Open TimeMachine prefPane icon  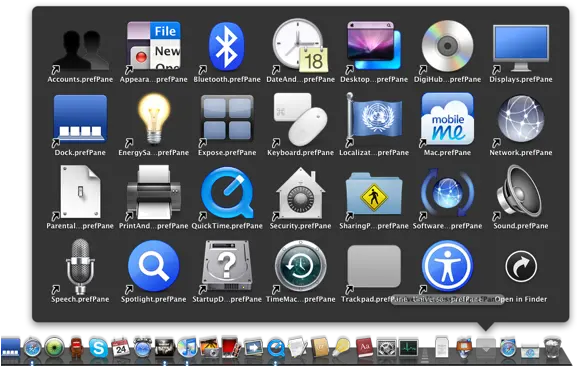coord(300,266)
